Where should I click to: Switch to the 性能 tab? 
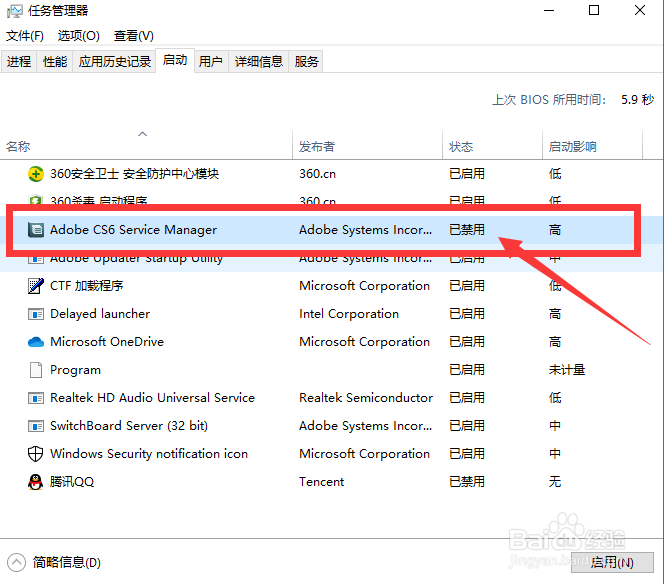click(x=55, y=62)
